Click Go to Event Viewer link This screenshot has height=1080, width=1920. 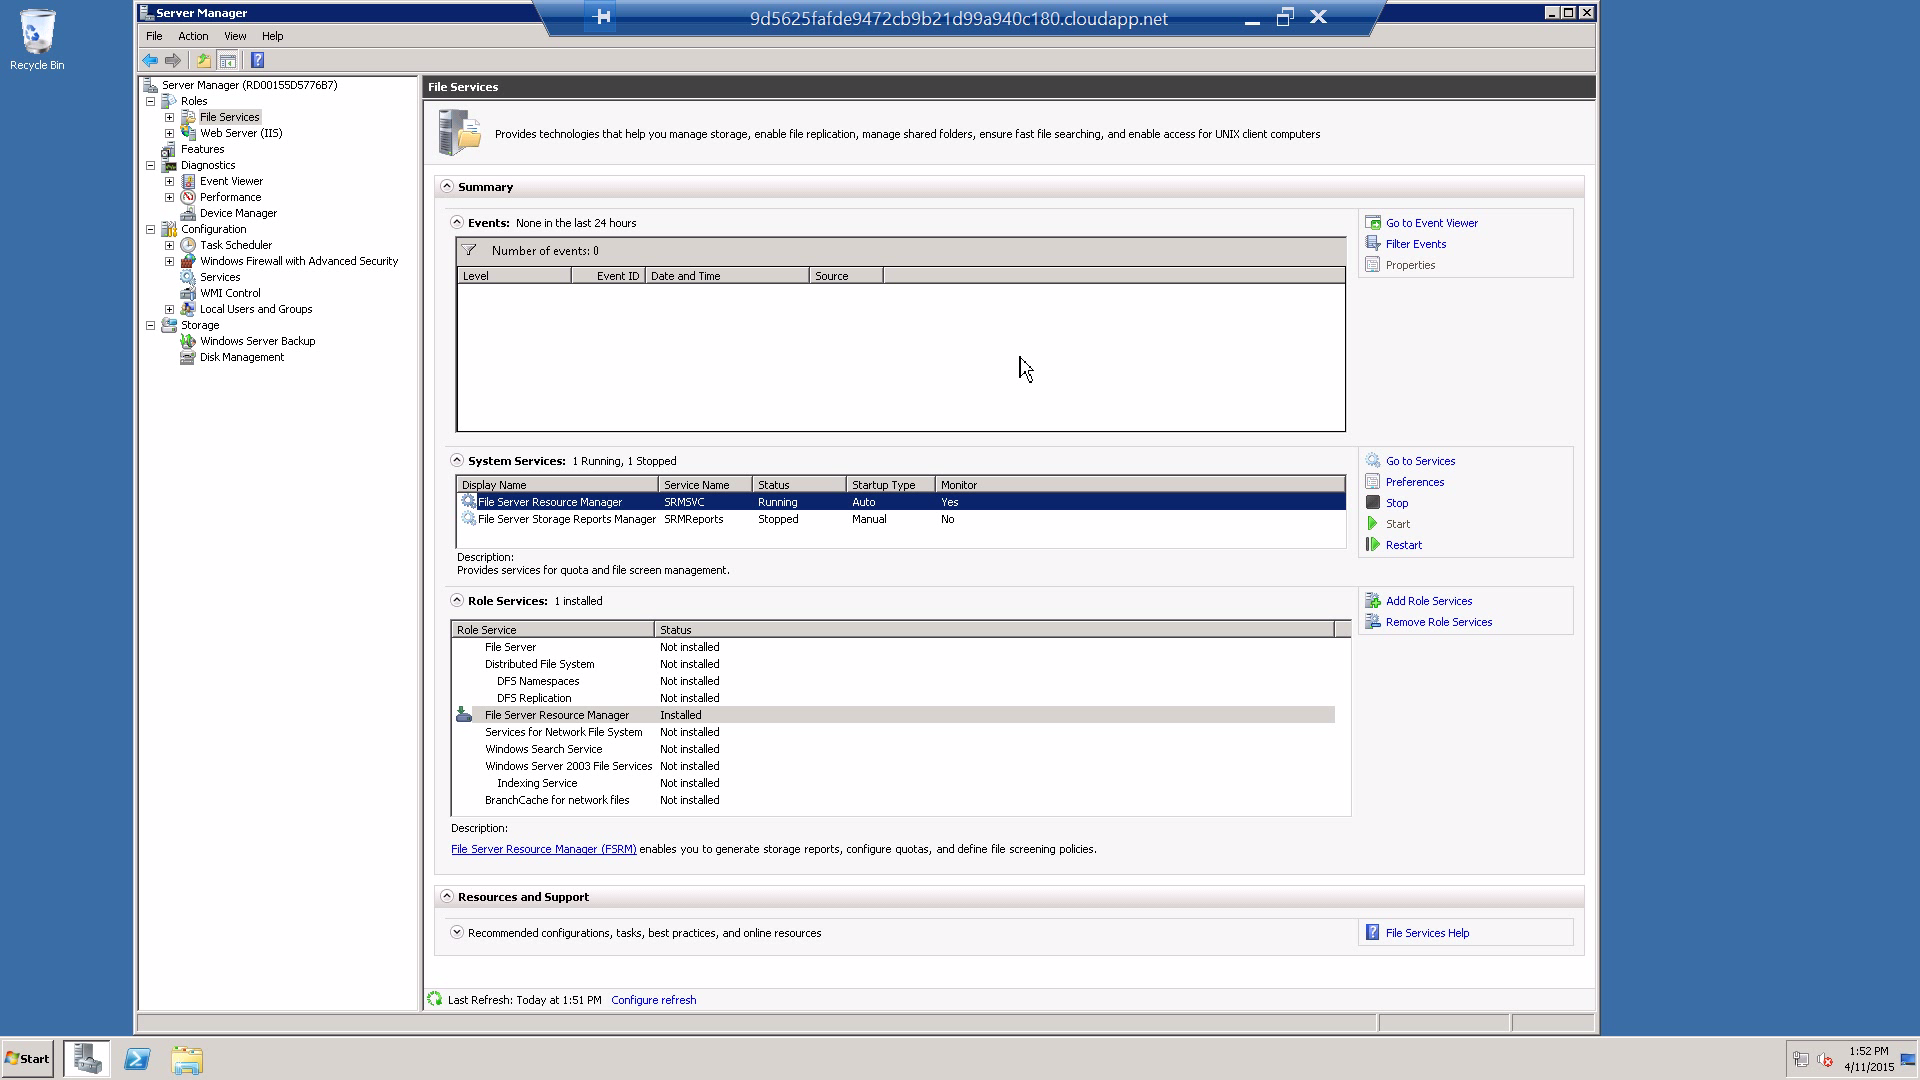[1431, 223]
